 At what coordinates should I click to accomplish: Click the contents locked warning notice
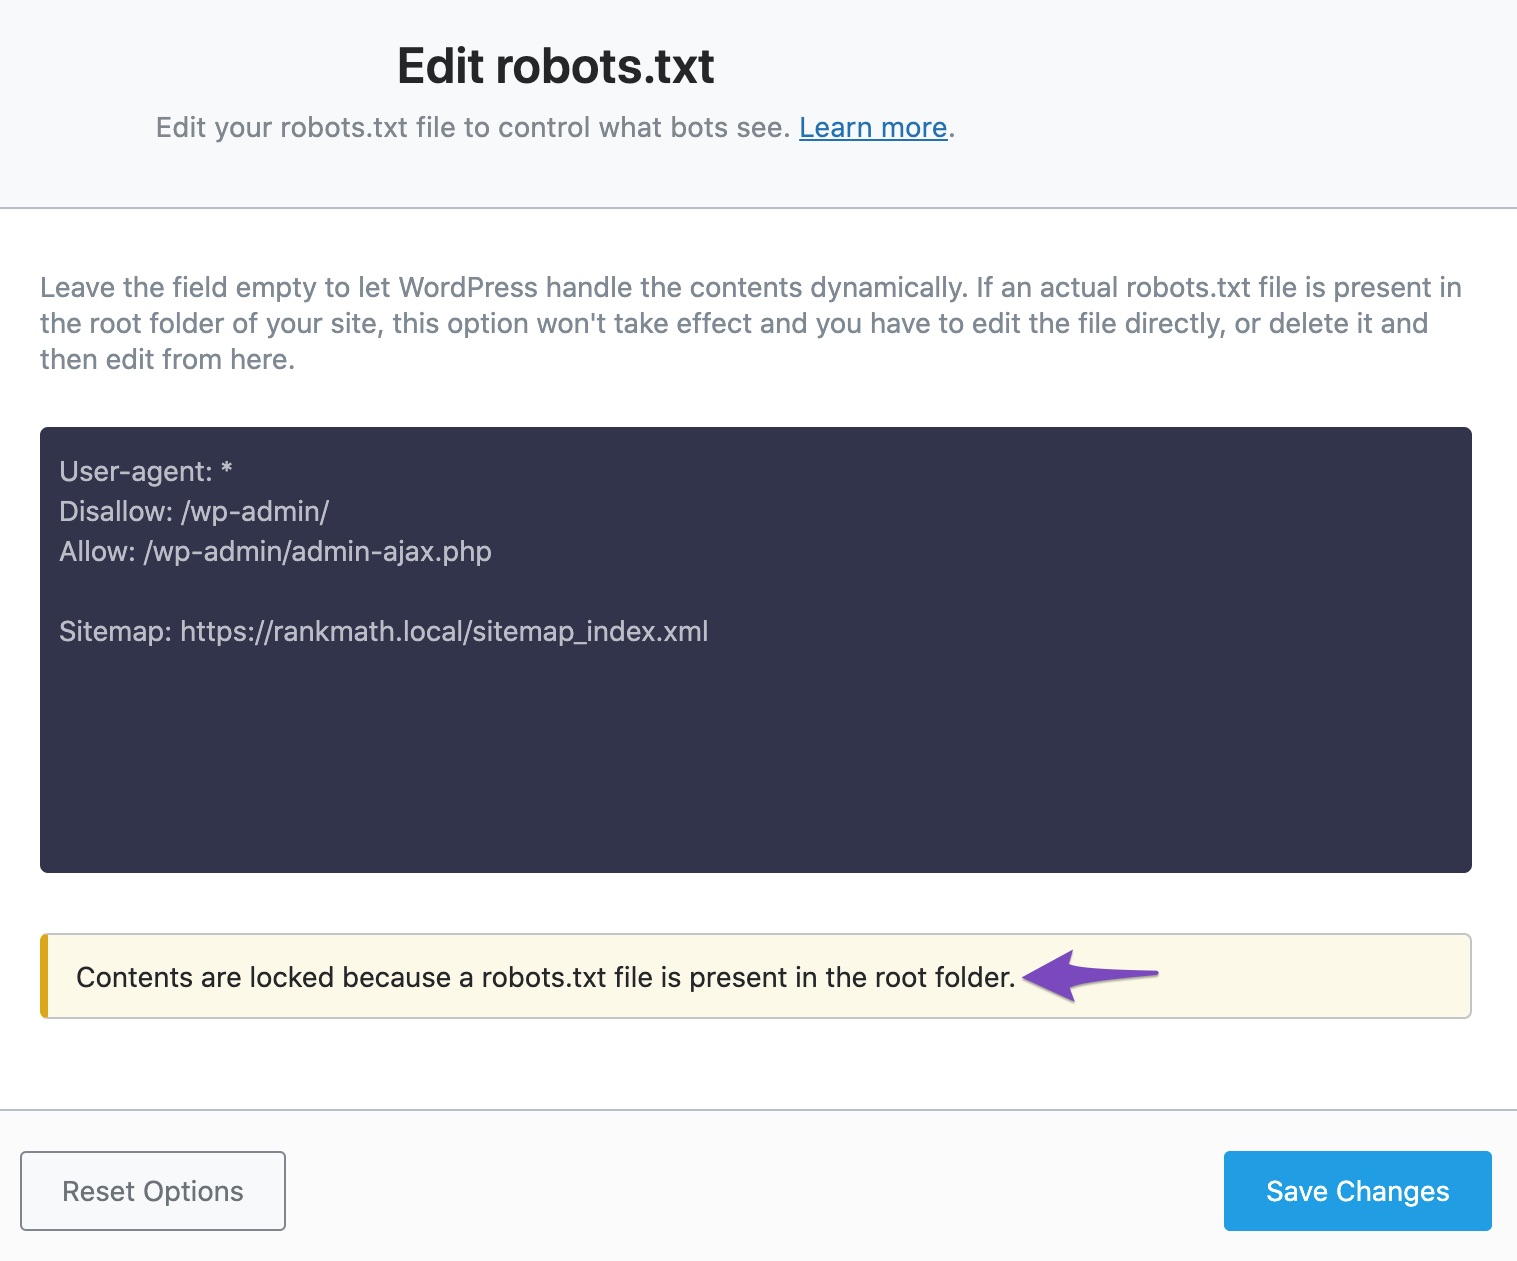755,977
